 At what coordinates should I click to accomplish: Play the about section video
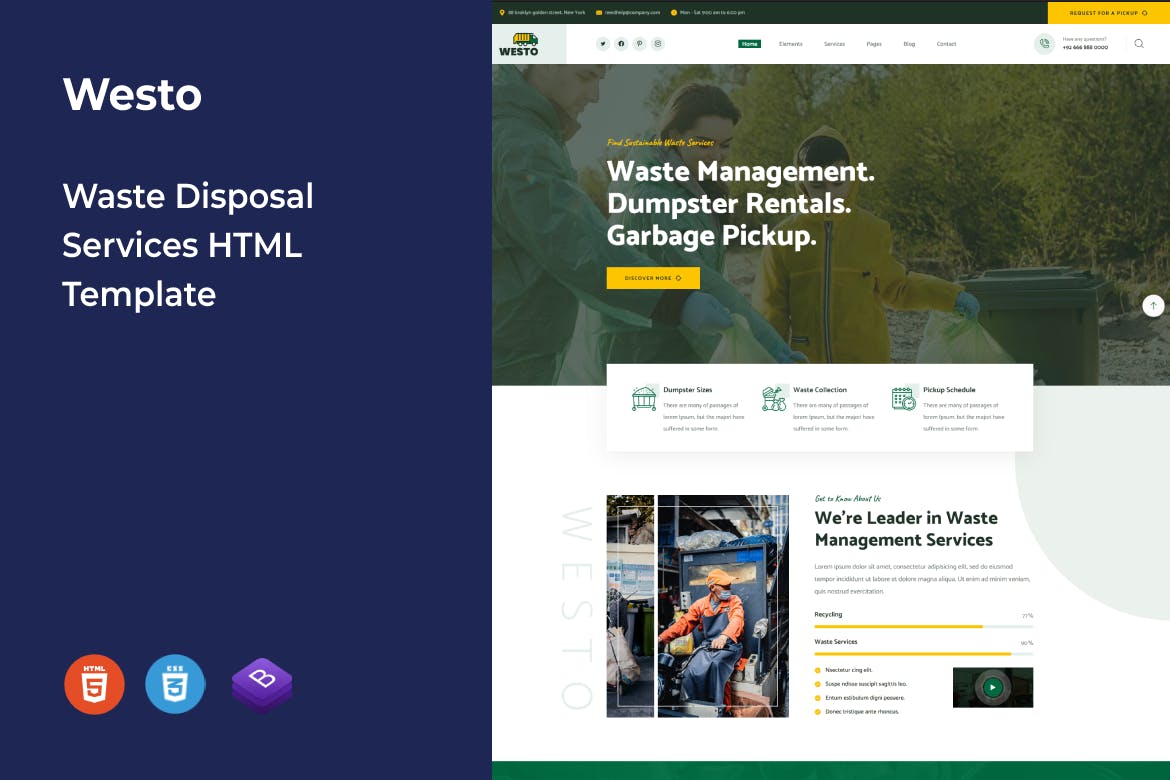[992, 687]
